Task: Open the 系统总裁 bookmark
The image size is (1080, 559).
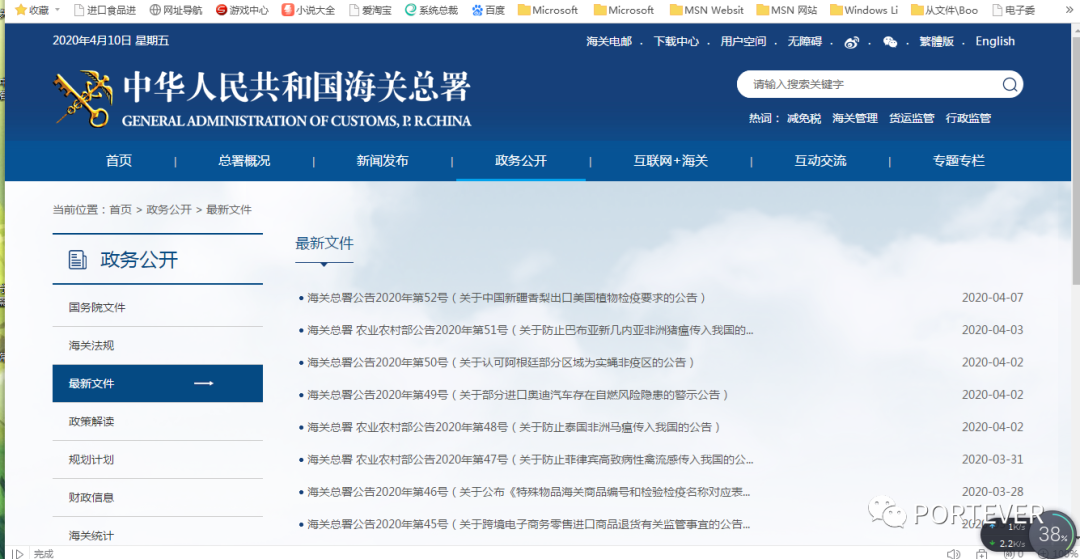Action: click(432, 10)
